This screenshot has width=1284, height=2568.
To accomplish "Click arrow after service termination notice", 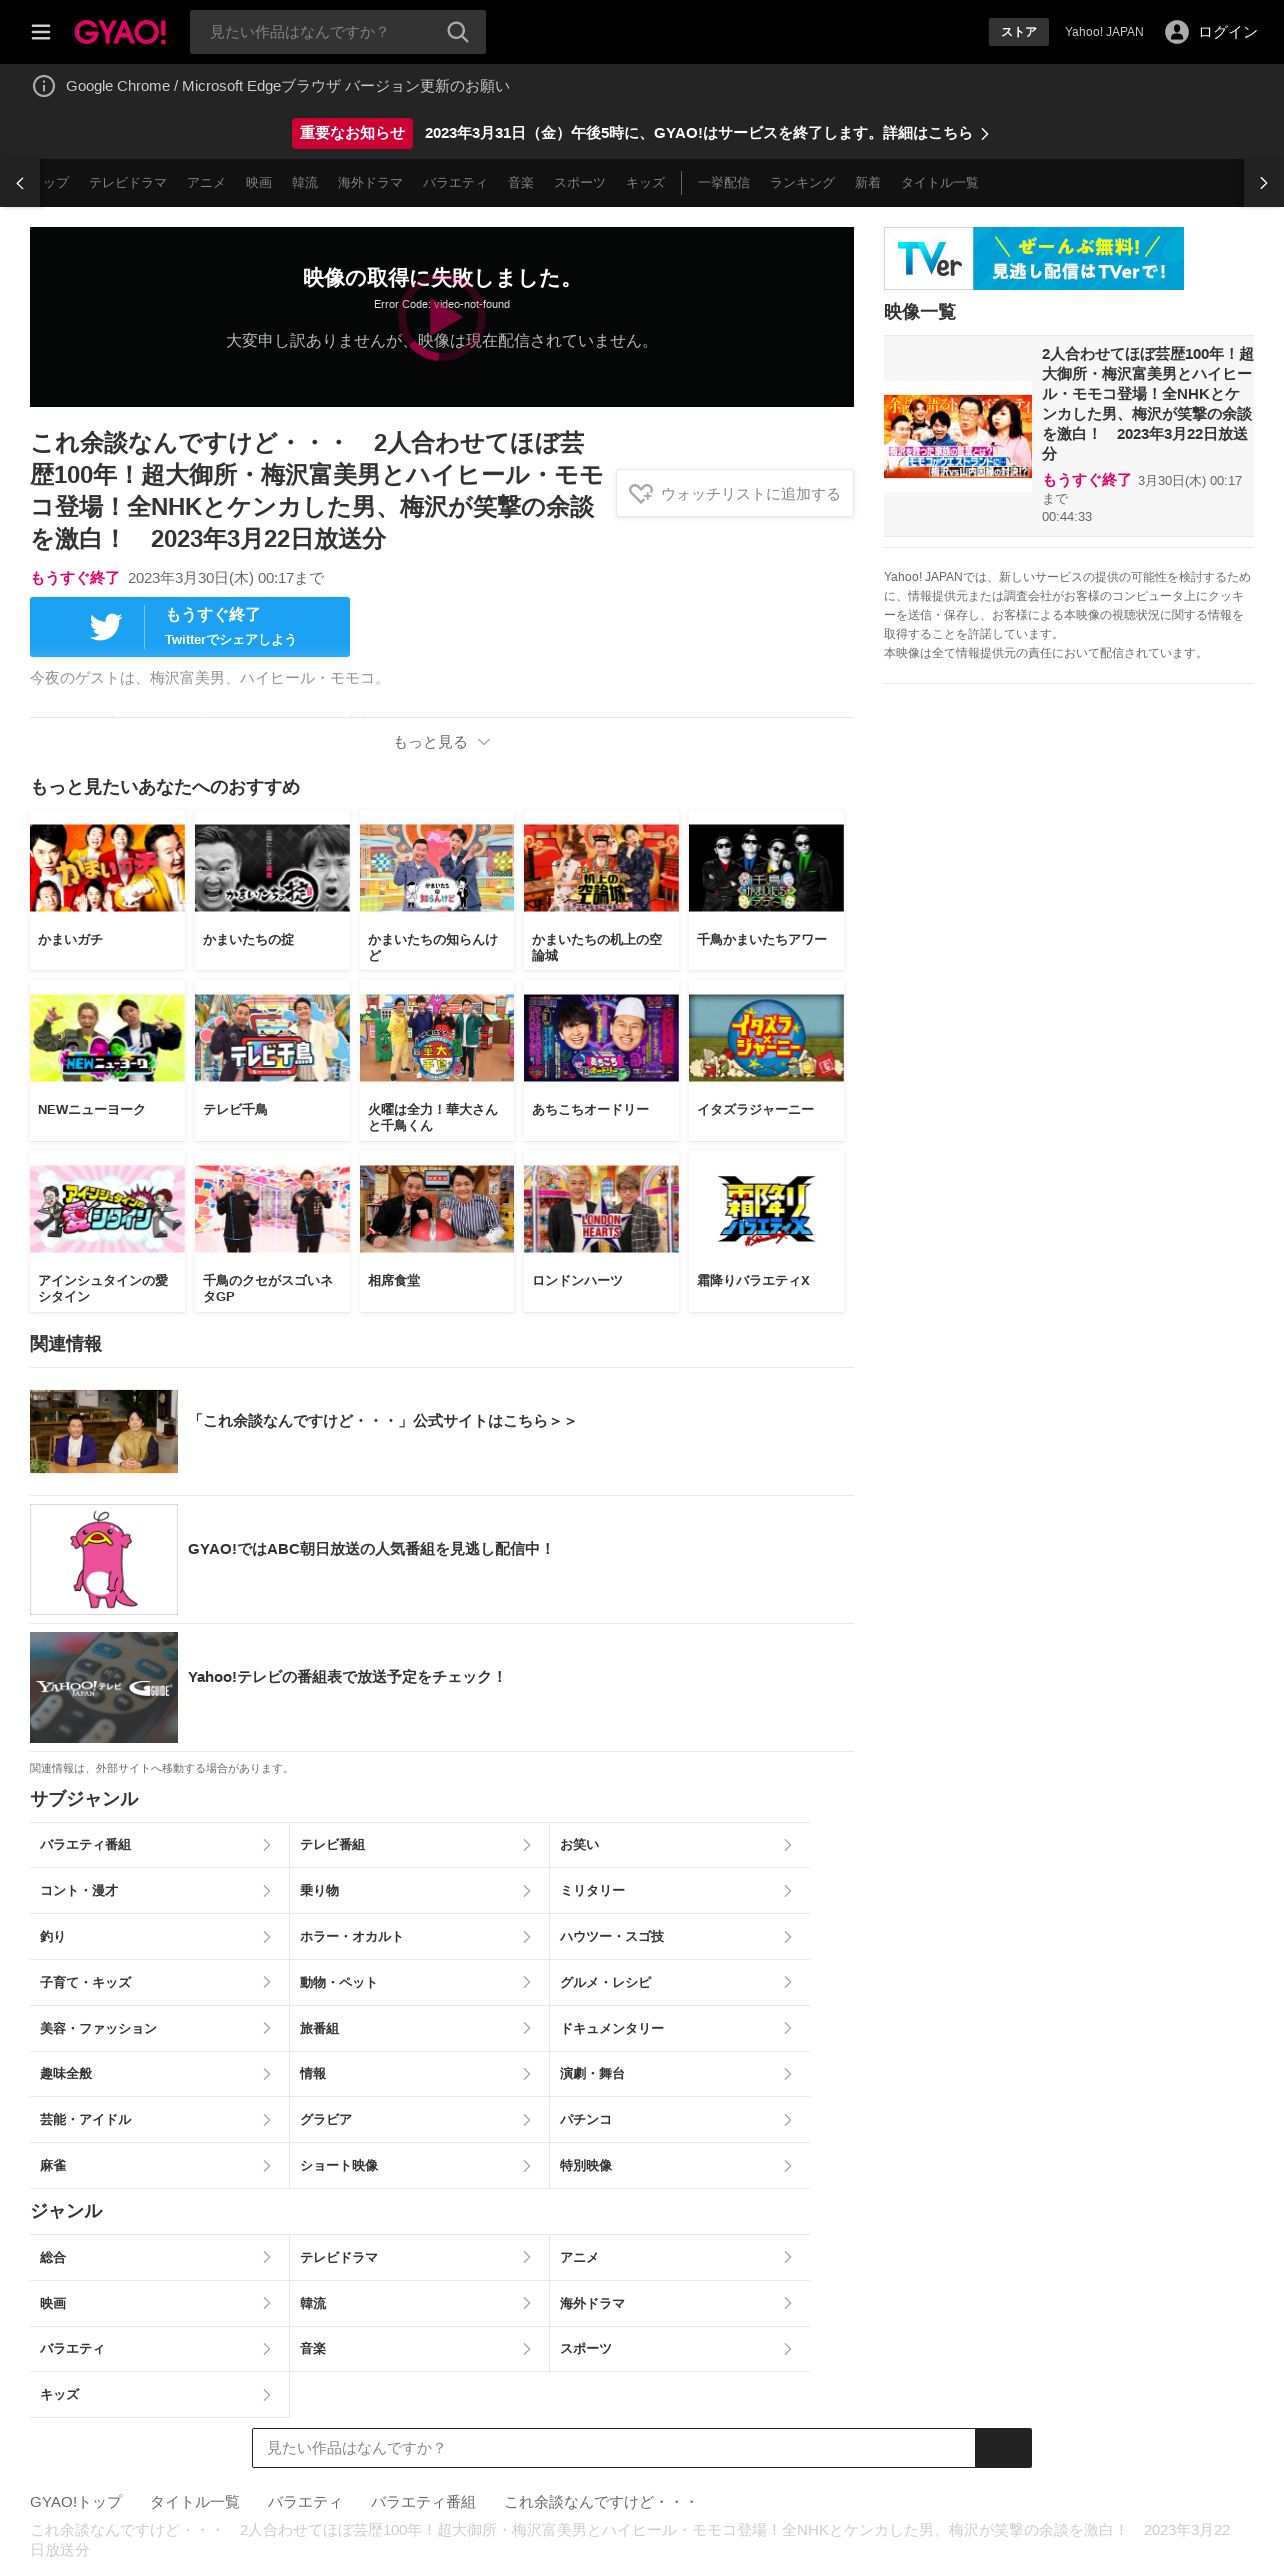I will click(985, 134).
